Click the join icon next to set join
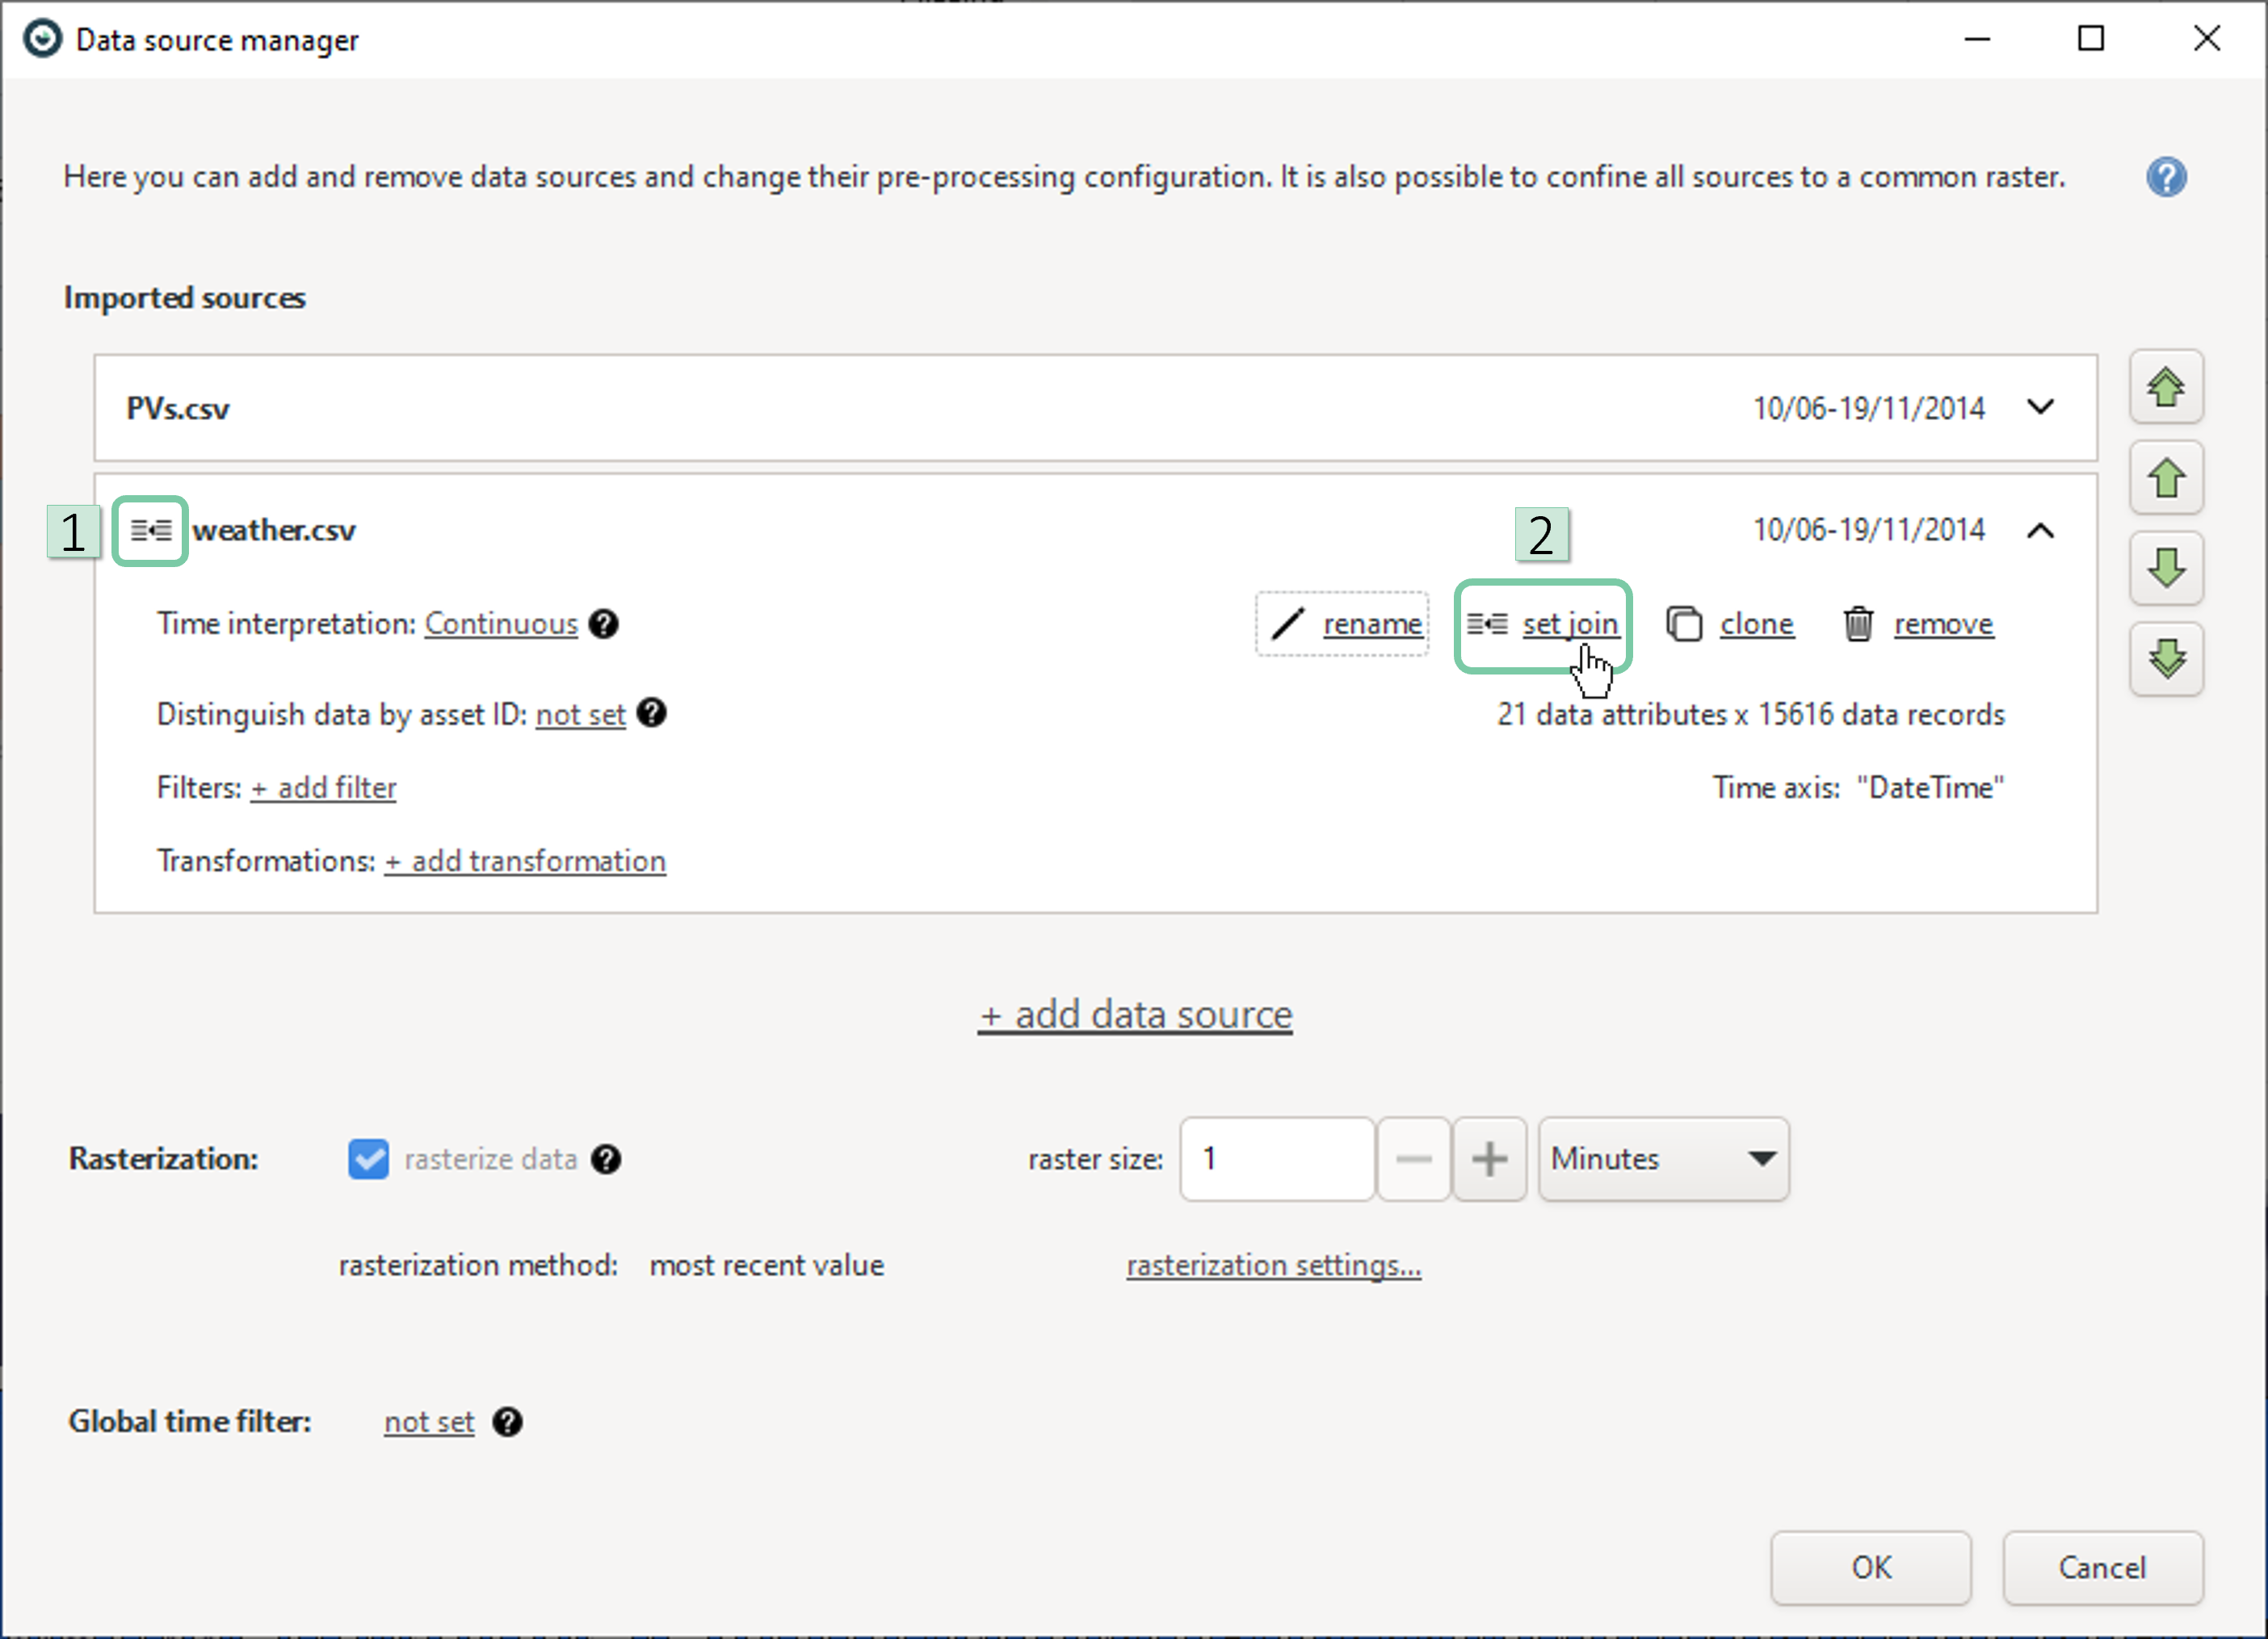This screenshot has width=2268, height=1639. tap(1487, 624)
